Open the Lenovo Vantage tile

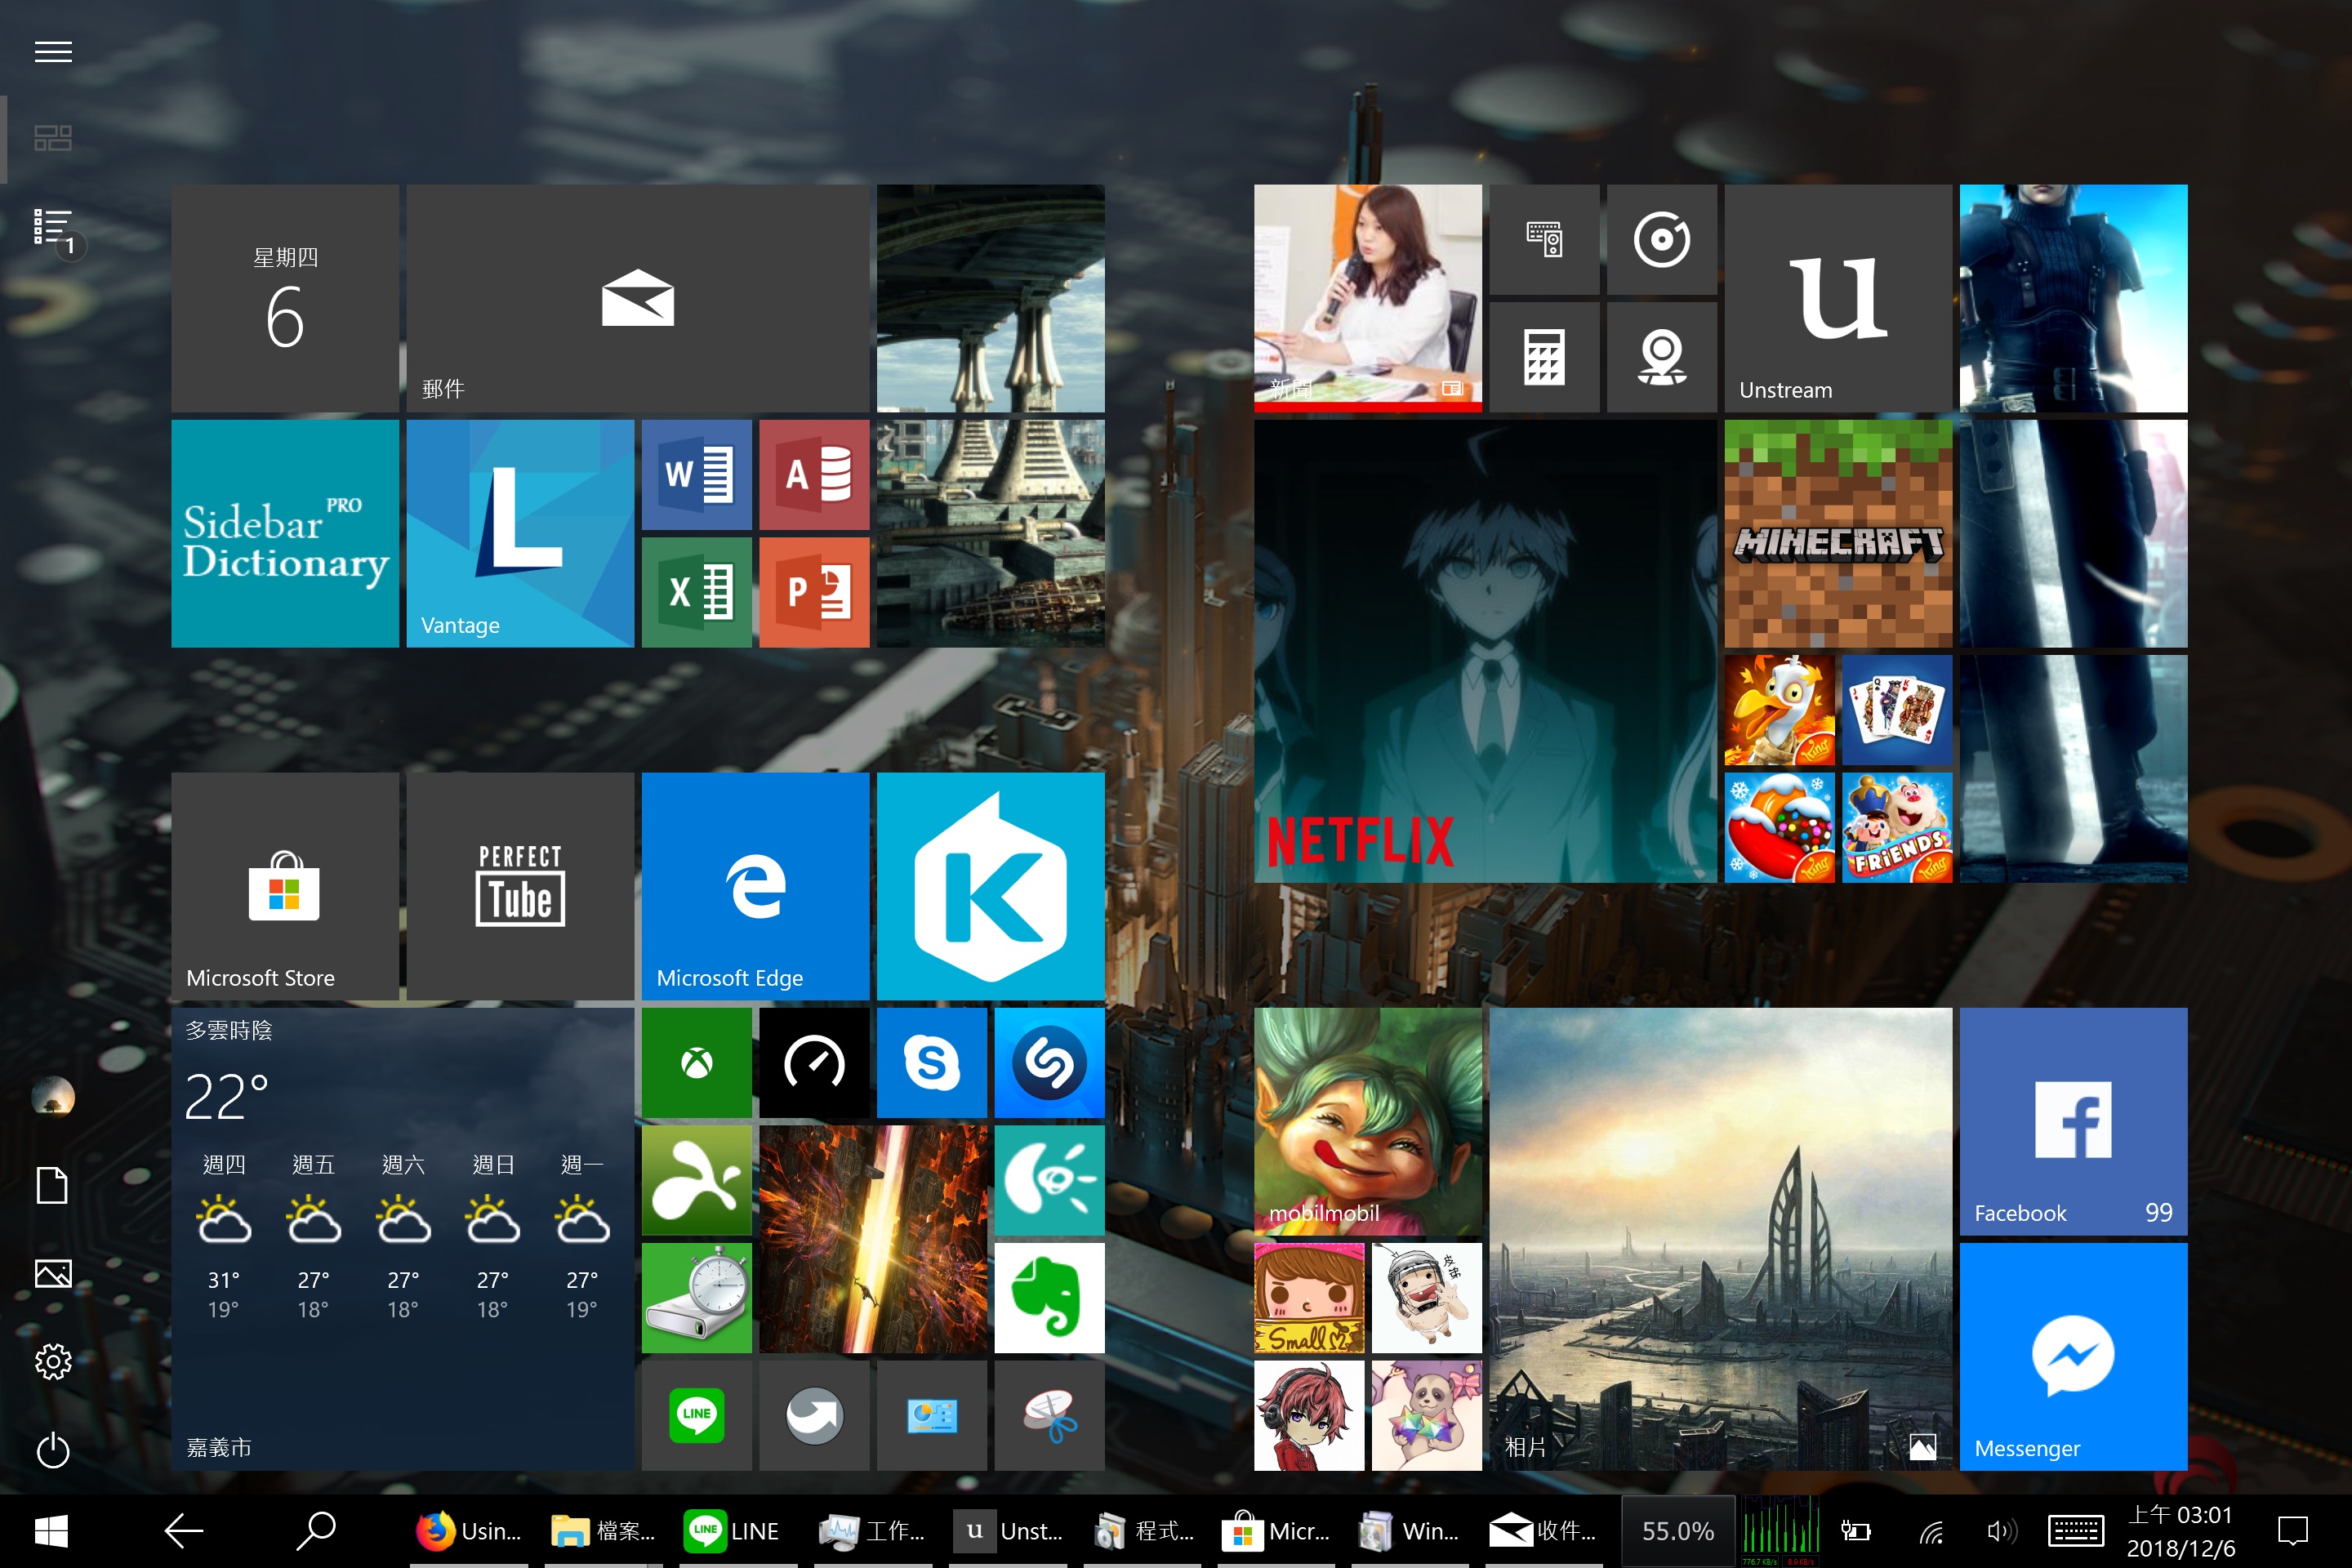click(520, 533)
